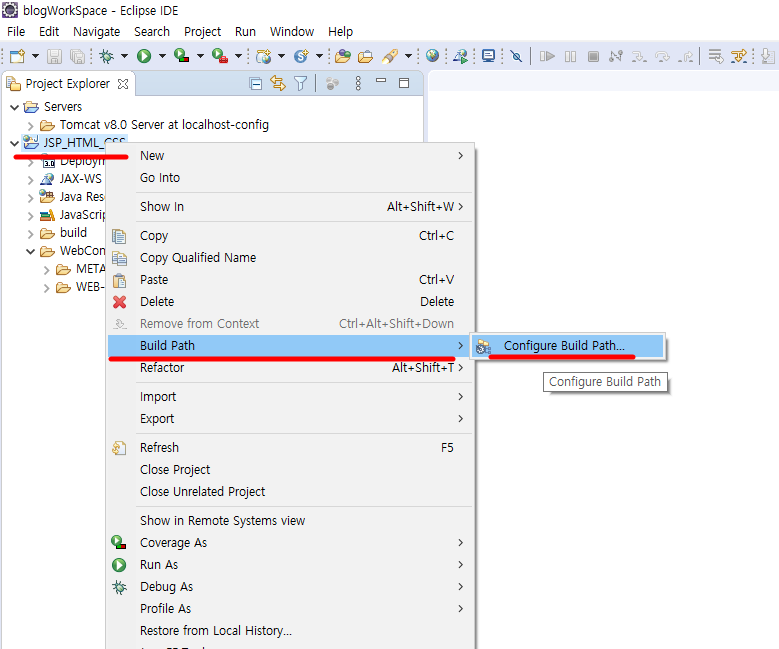779x649 pixels.
Task: Click the Open Type folder icon
Action: pos(343,56)
